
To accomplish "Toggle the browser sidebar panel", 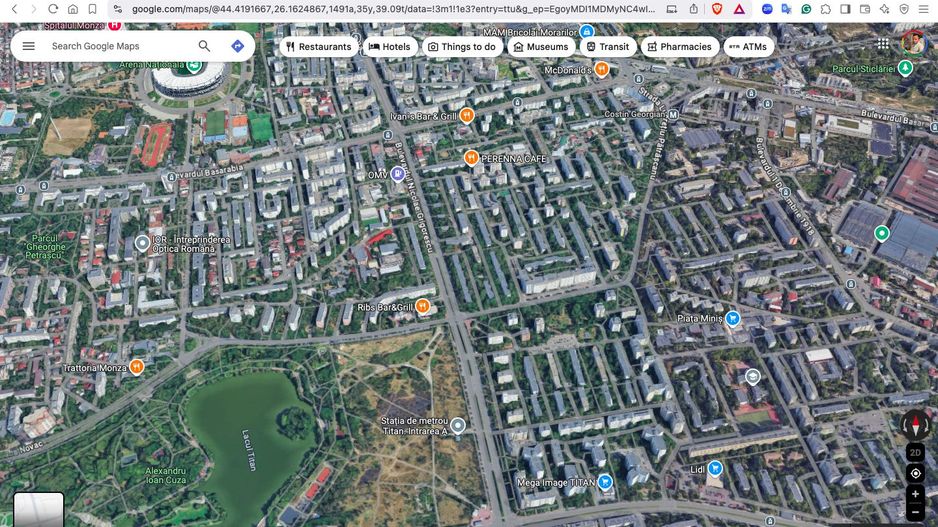I will coord(845,9).
